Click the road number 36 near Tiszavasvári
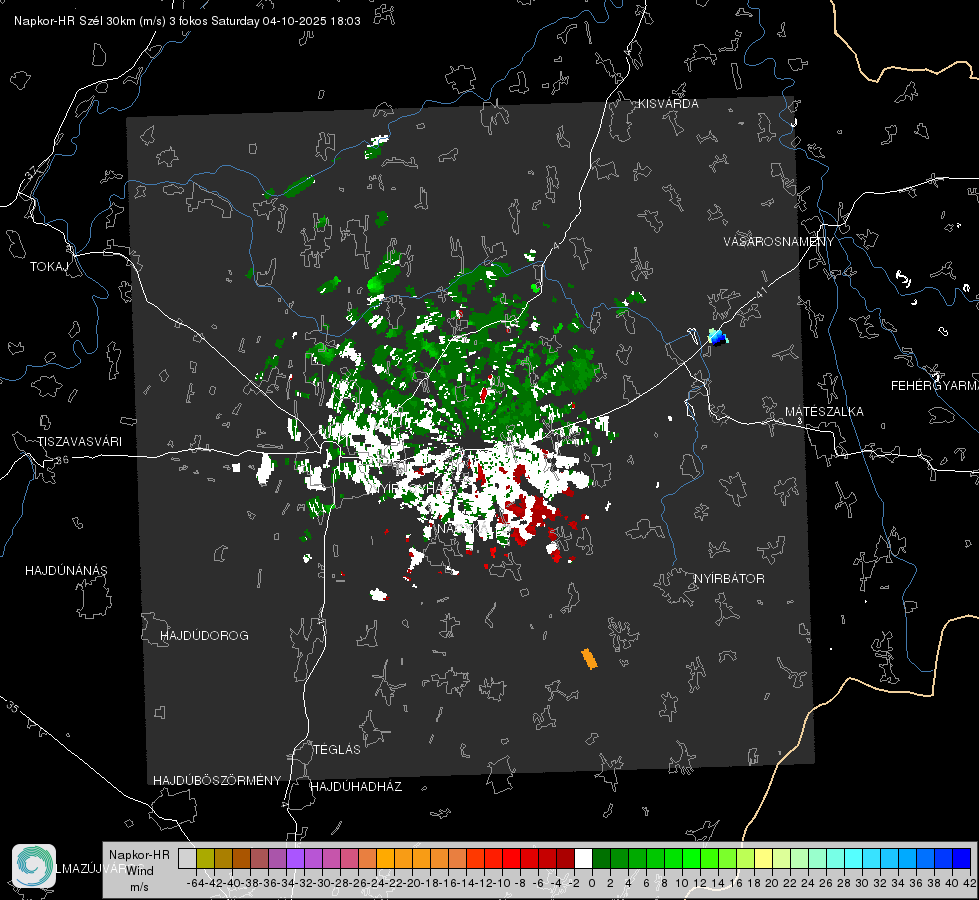This screenshot has height=900, width=979. coord(62,460)
